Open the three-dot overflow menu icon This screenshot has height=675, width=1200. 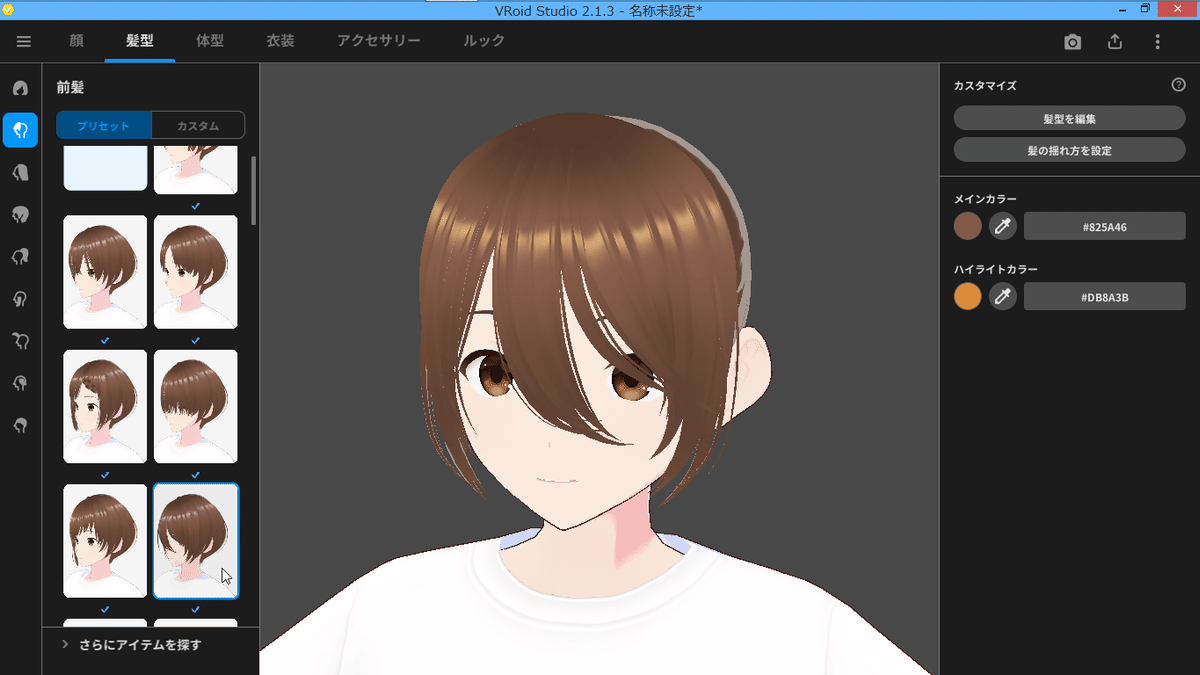coord(1157,42)
